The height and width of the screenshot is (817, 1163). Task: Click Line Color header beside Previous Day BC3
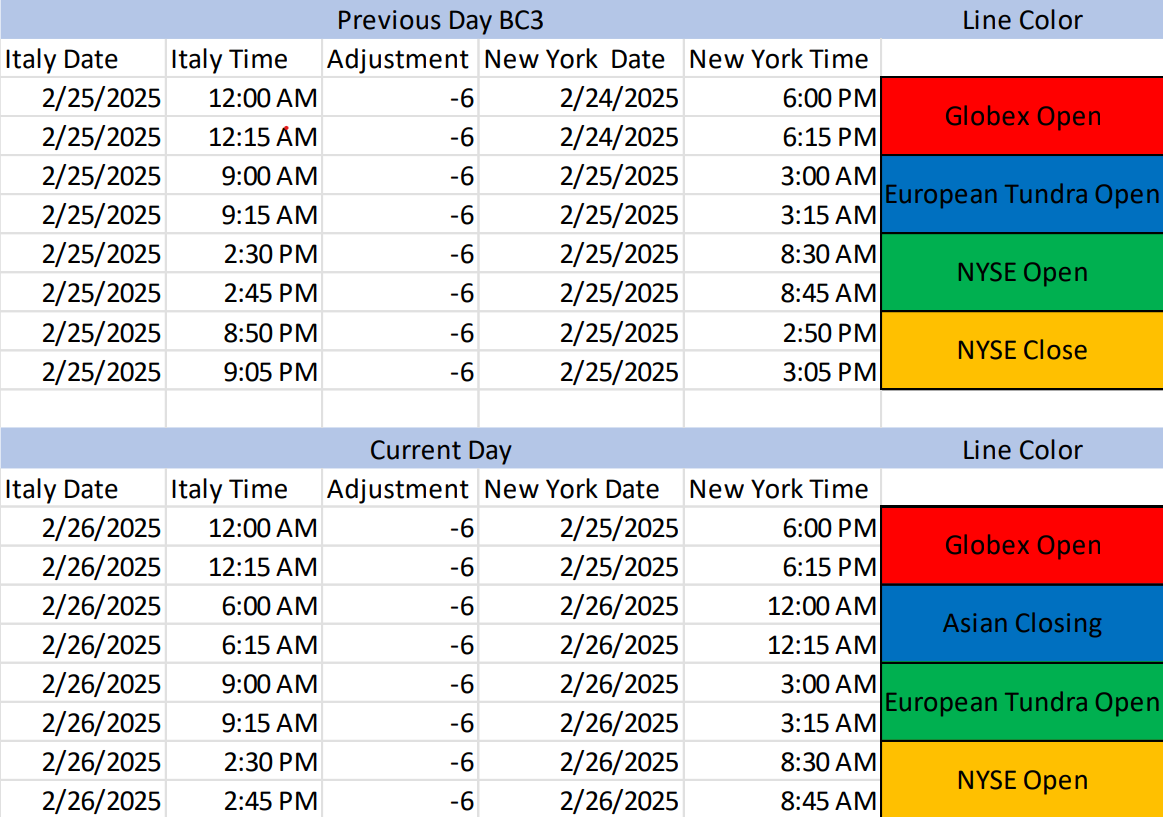pos(1021,20)
